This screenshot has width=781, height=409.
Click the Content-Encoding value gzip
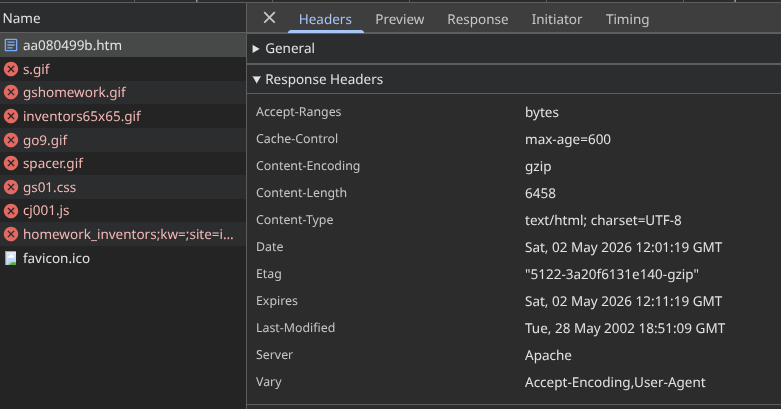pyautogui.click(x=538, y=167)
